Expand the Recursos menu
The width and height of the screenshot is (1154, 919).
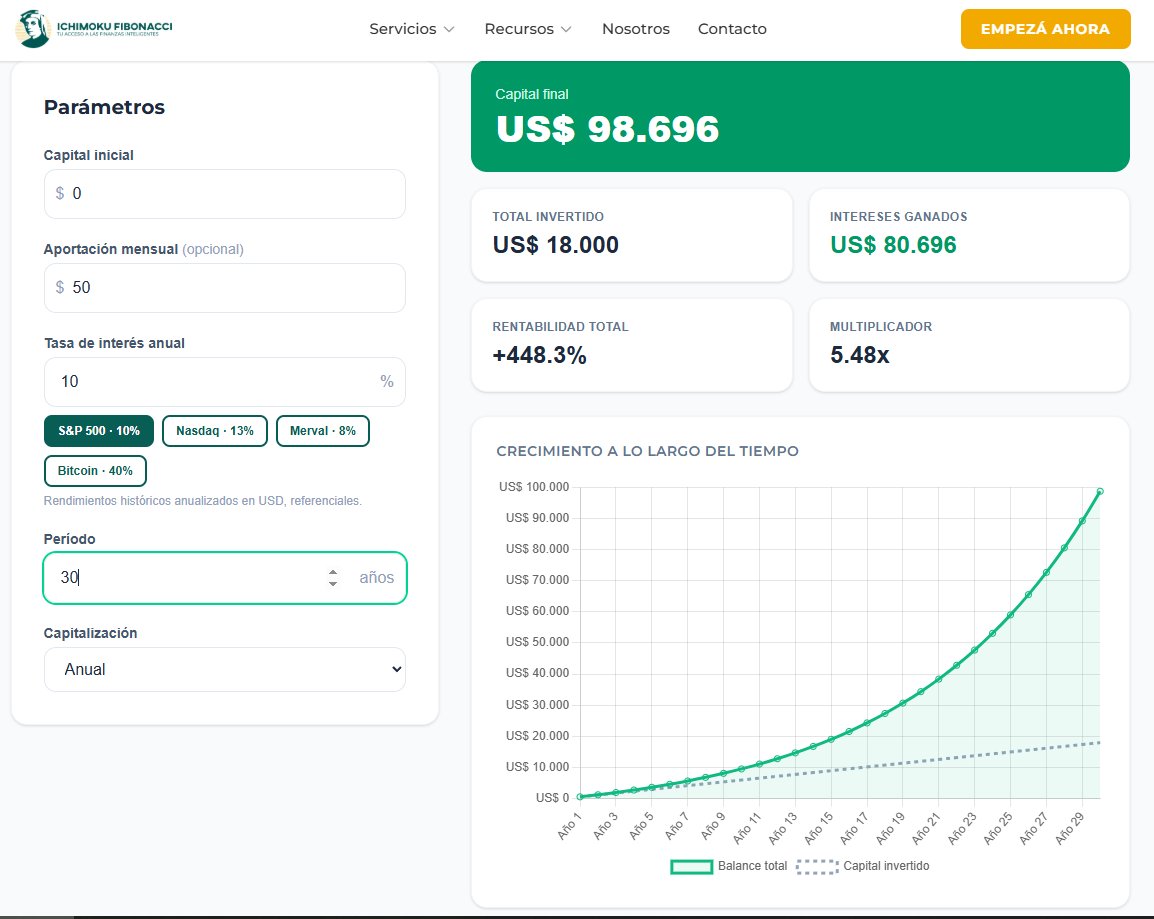(x=528, y=29)
